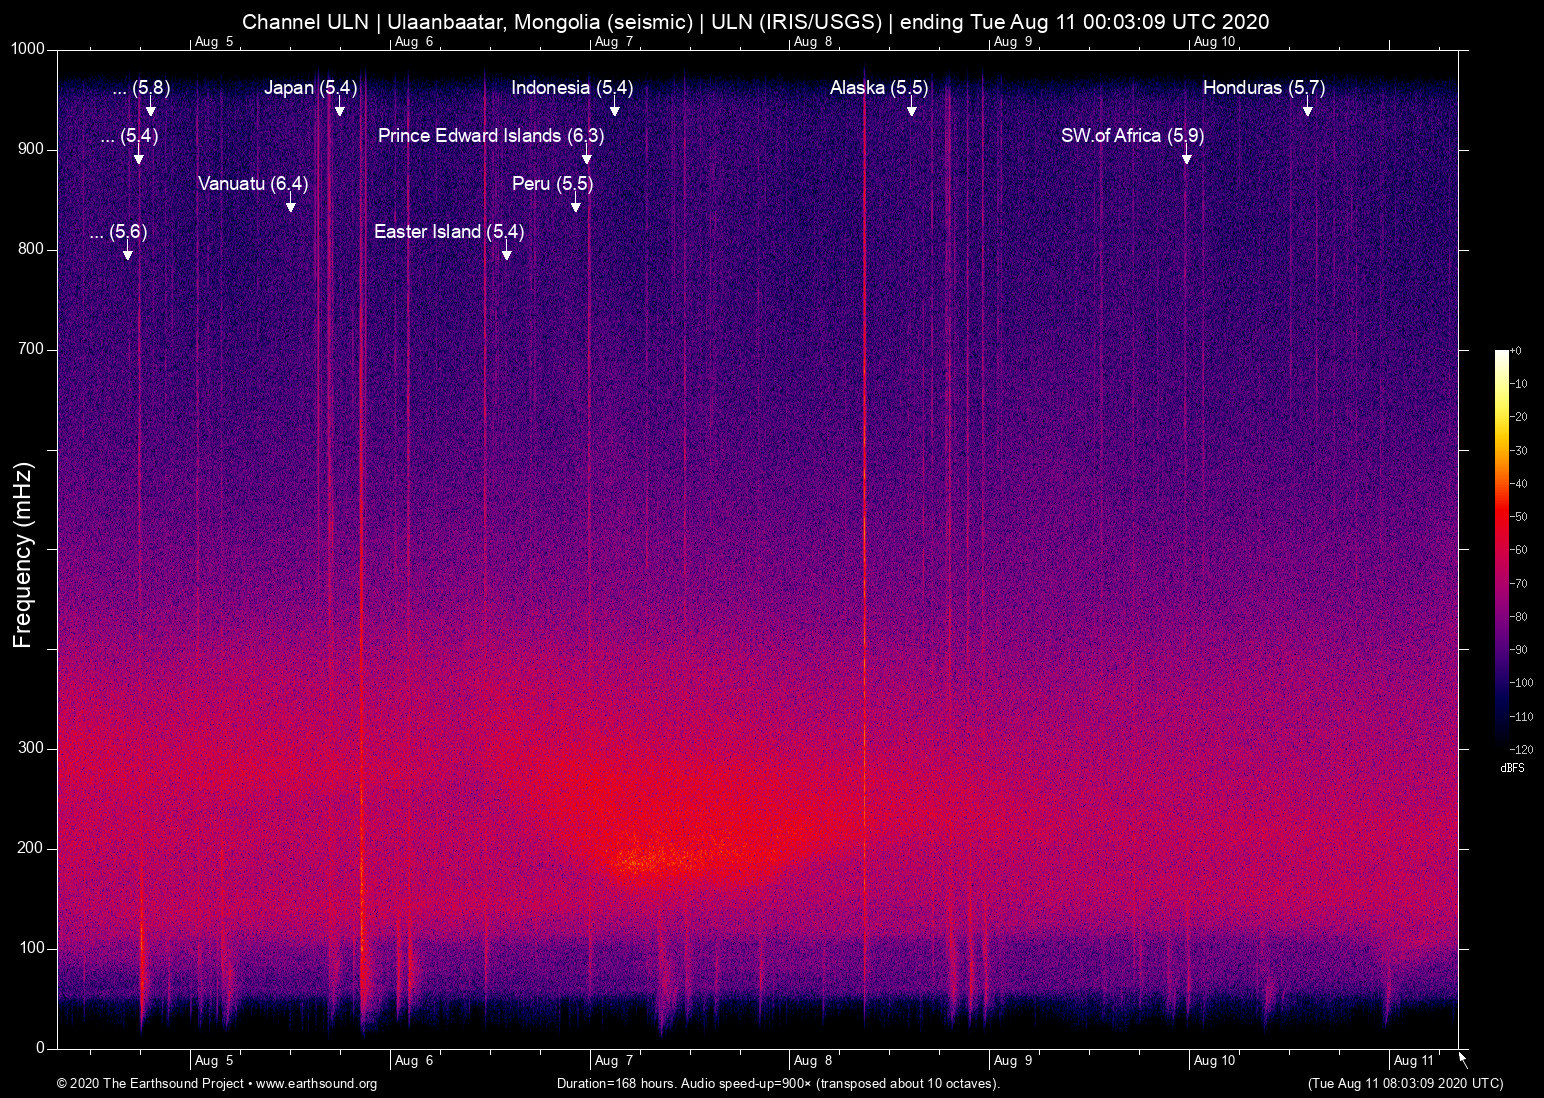Select the 900 frequency axis tick label
The image size is (1544, 1098).
tap(32, 149)
